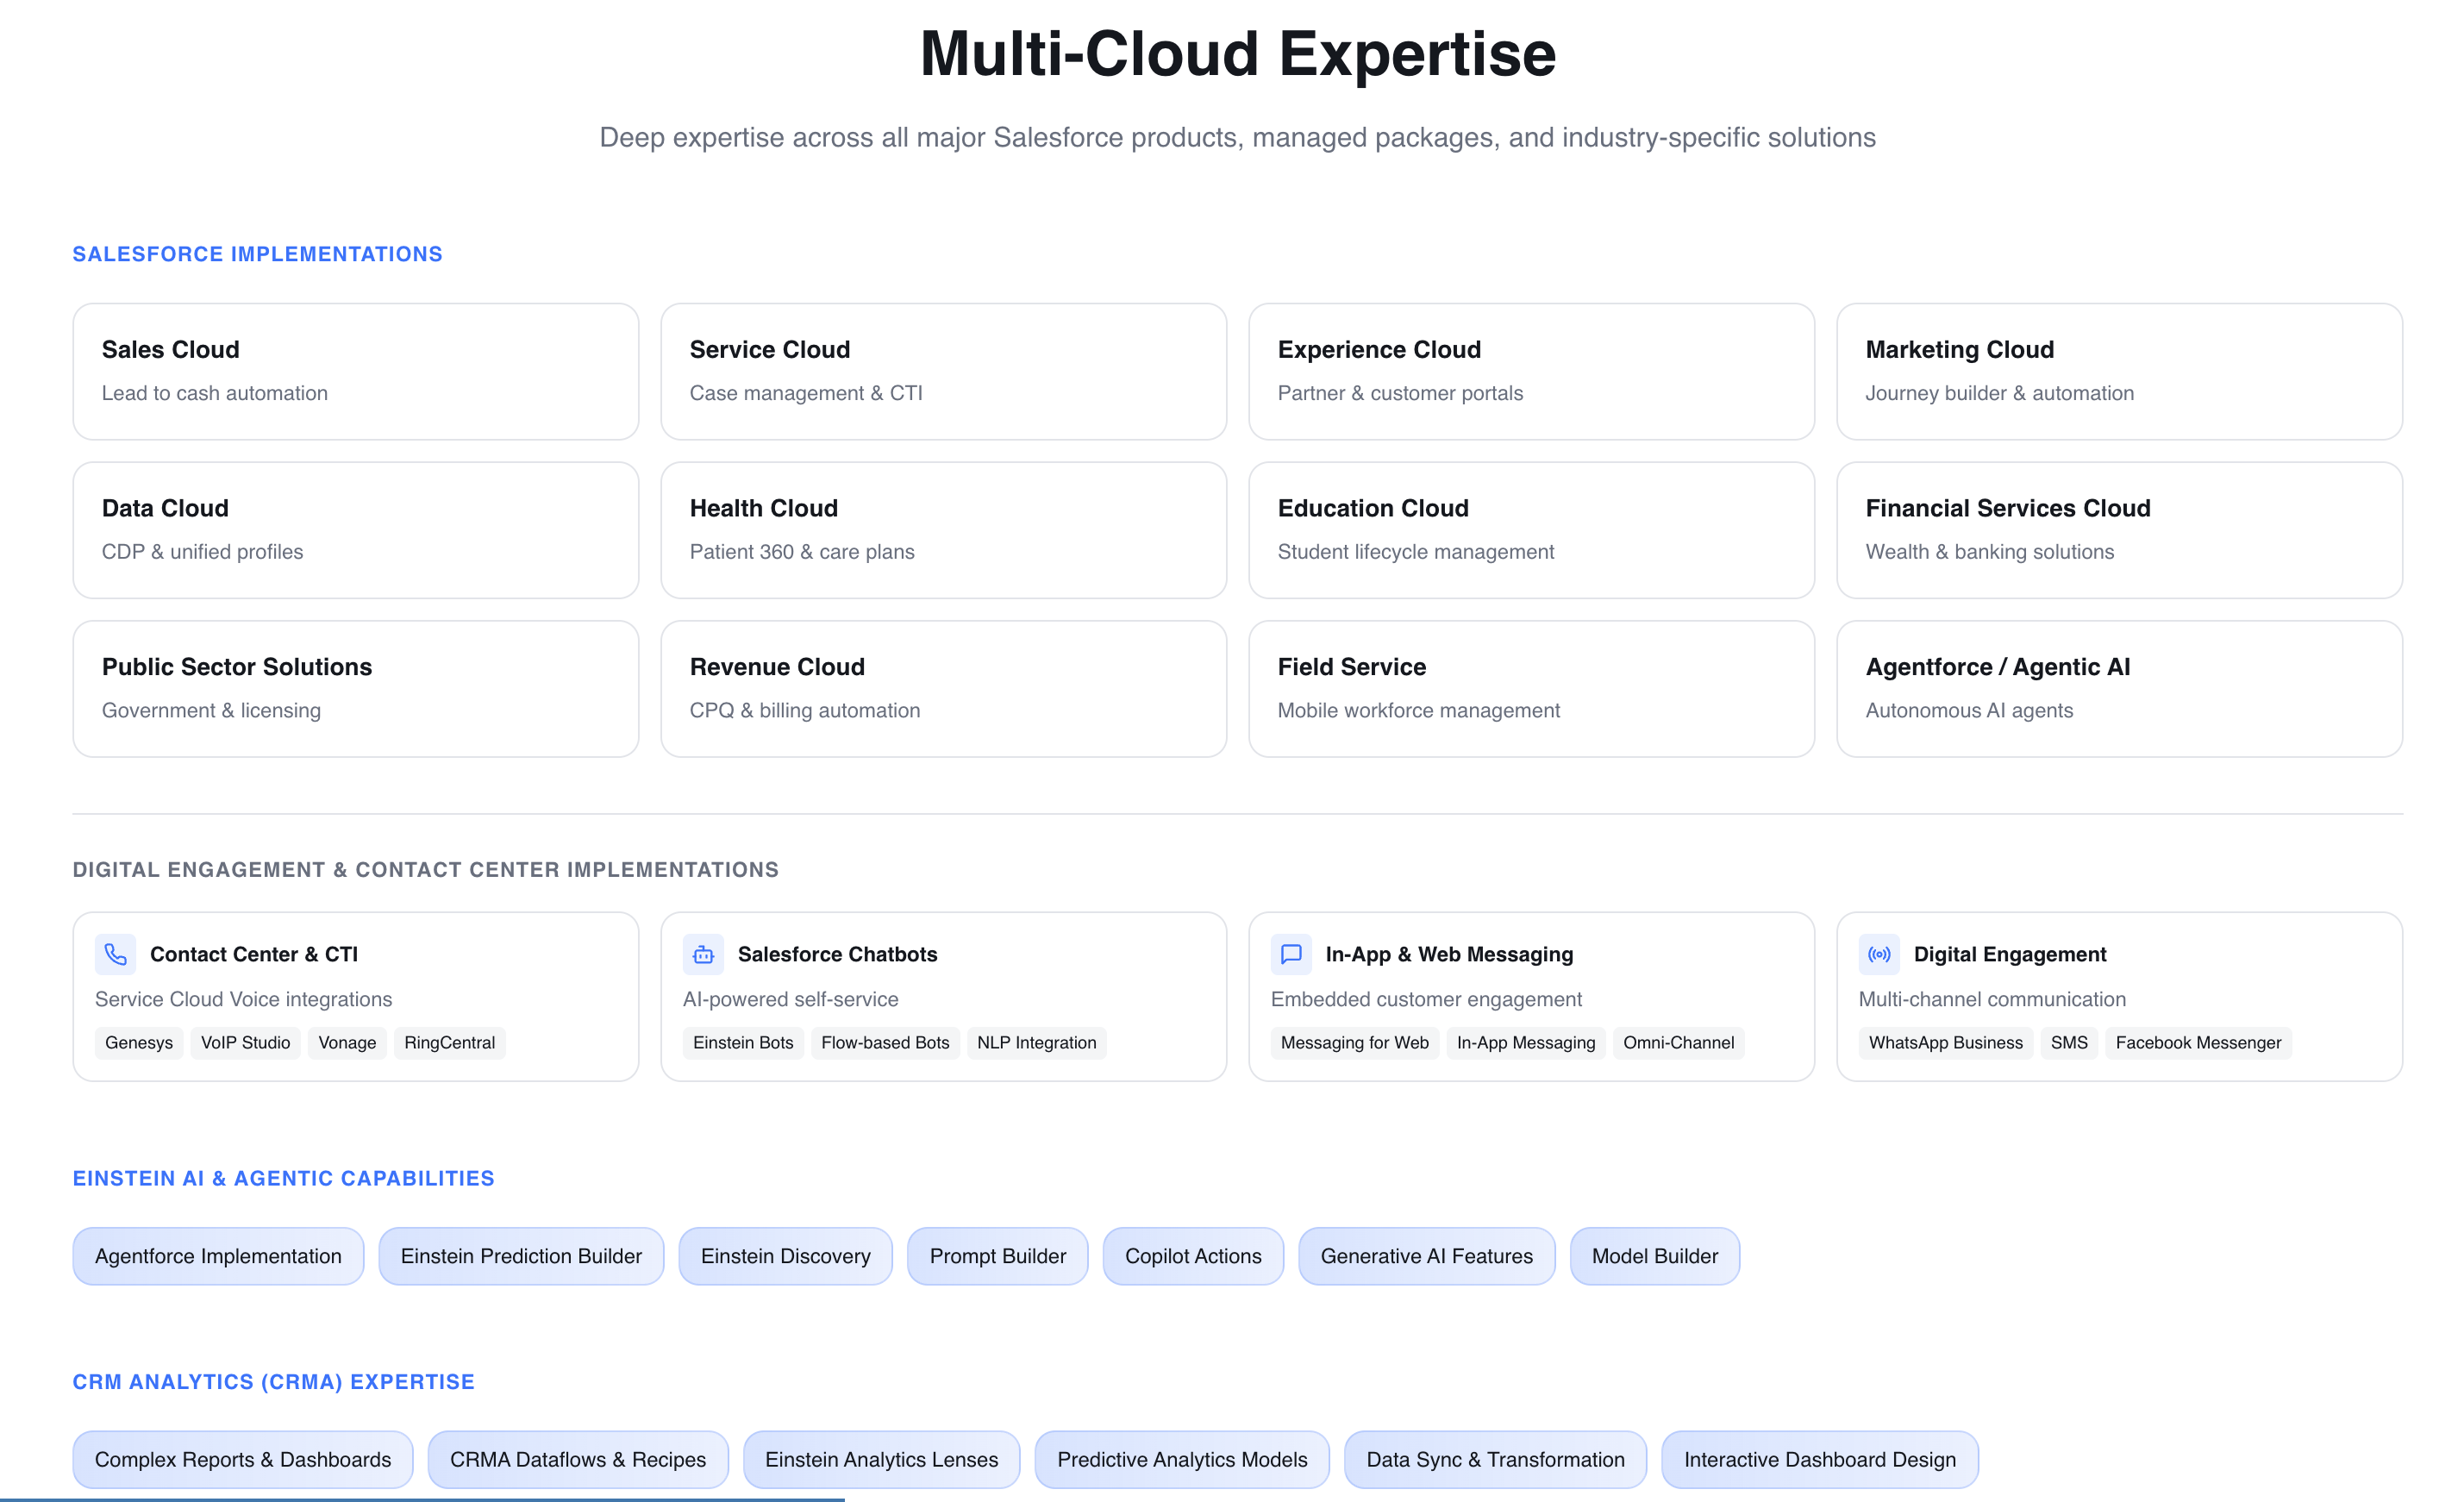Image resolution: width=2464 pixels, height=1502 pixels.
Task: Click the robot icon beside Salesforce Chatbots
Action: coord(703,954)
